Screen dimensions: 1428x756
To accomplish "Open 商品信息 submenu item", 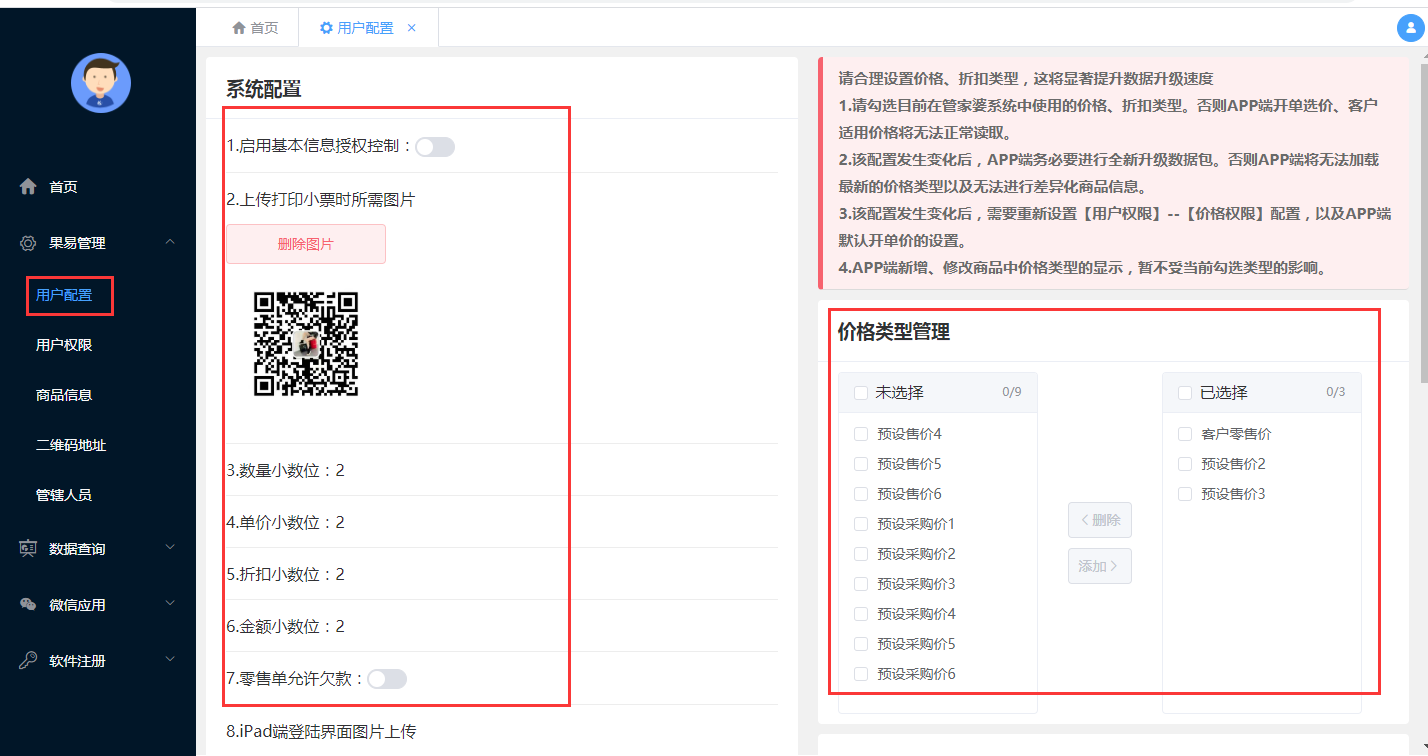I will pyautogui.click(x=64, y=395).
